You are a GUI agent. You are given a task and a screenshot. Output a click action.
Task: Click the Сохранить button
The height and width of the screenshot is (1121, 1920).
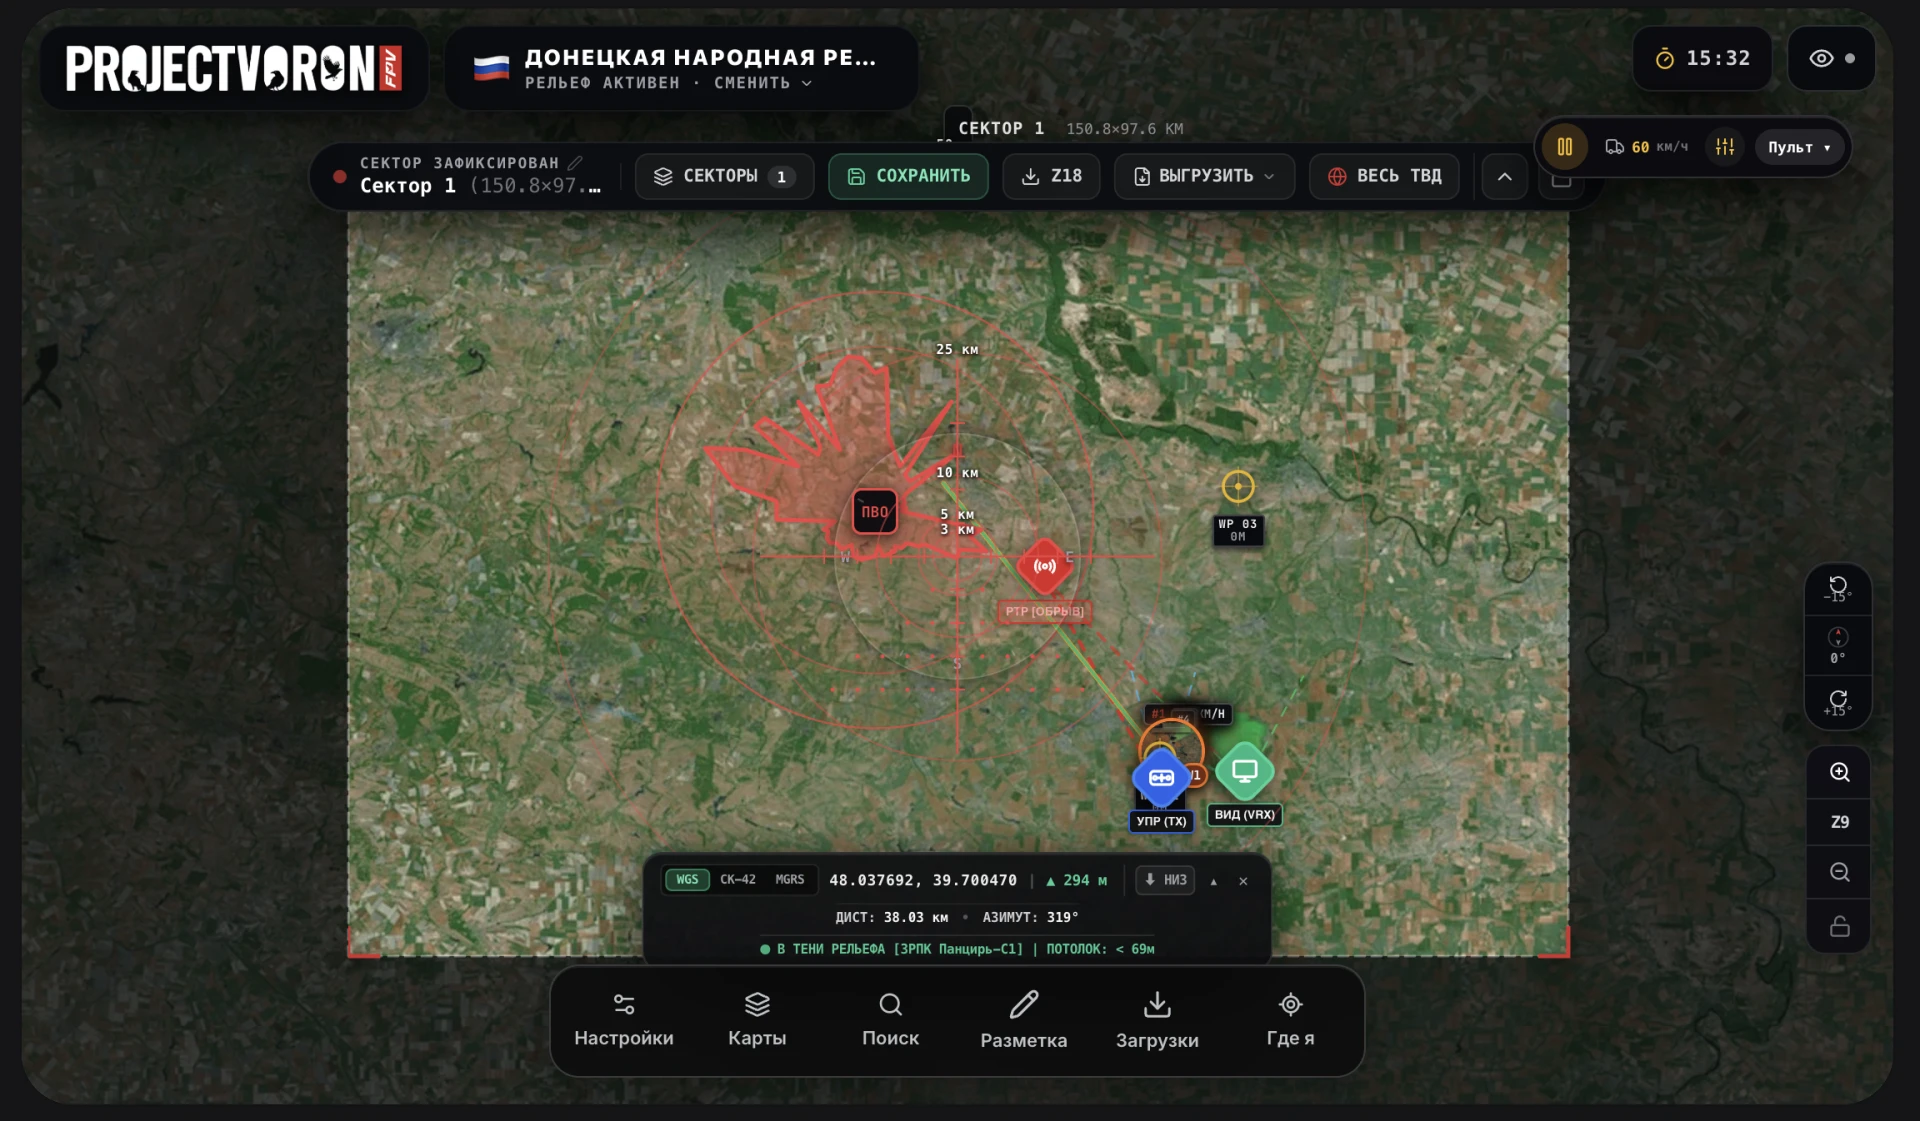tap(908, 176)
